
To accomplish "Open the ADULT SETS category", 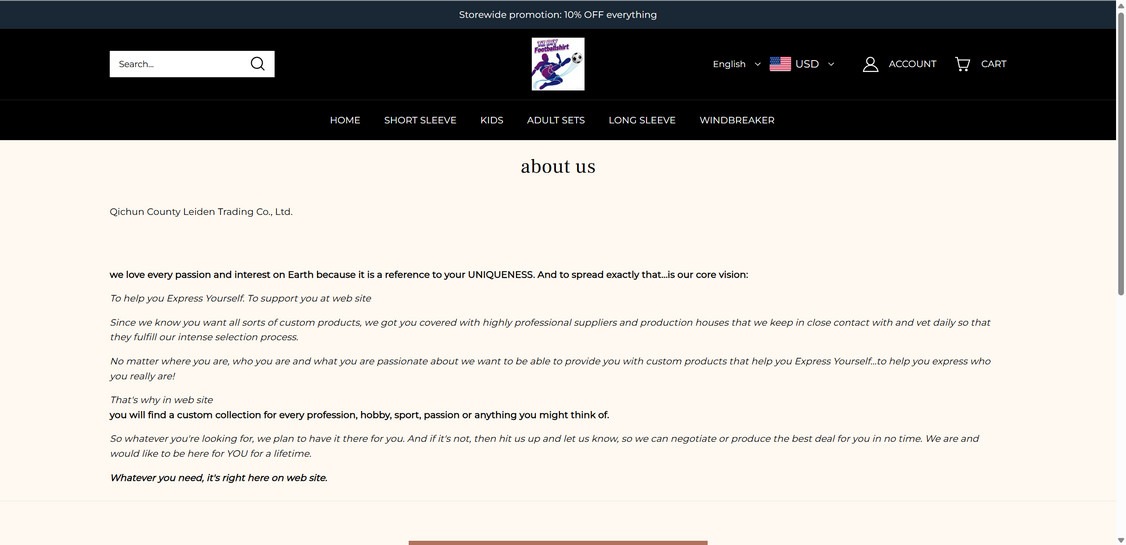I will [x=556, y=120].
